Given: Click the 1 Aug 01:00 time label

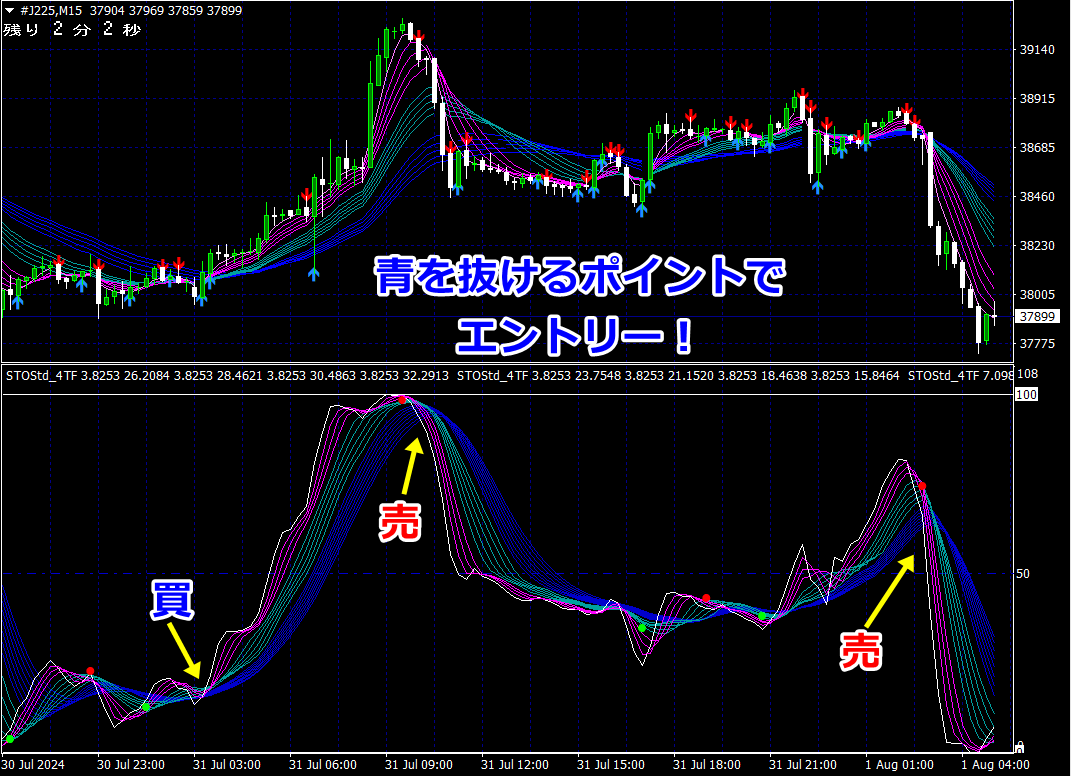Looking at the screenshot, I should [x=899, y=764].
